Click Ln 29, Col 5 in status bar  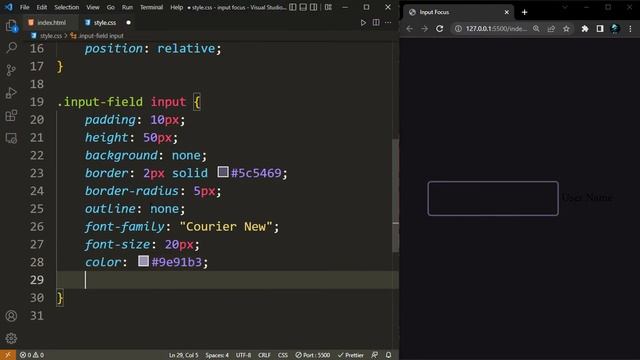184,355
